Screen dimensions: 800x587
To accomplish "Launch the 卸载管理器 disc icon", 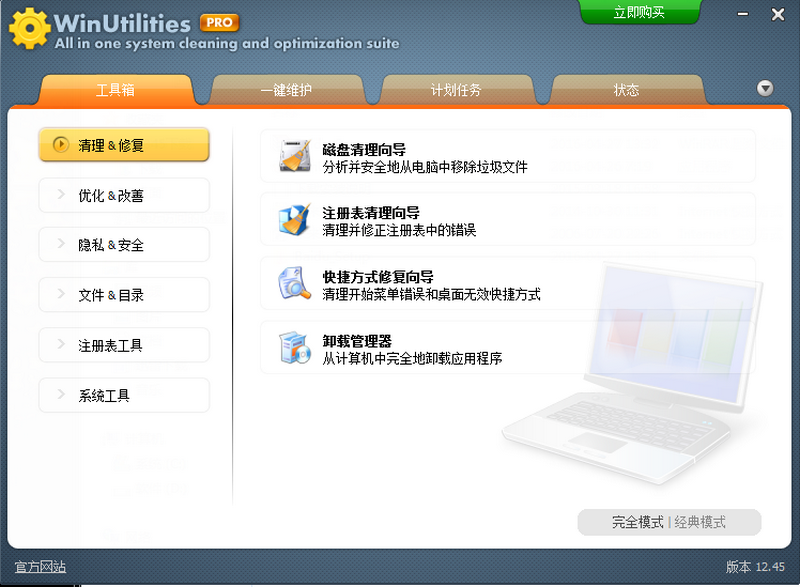I will [293, 348].
